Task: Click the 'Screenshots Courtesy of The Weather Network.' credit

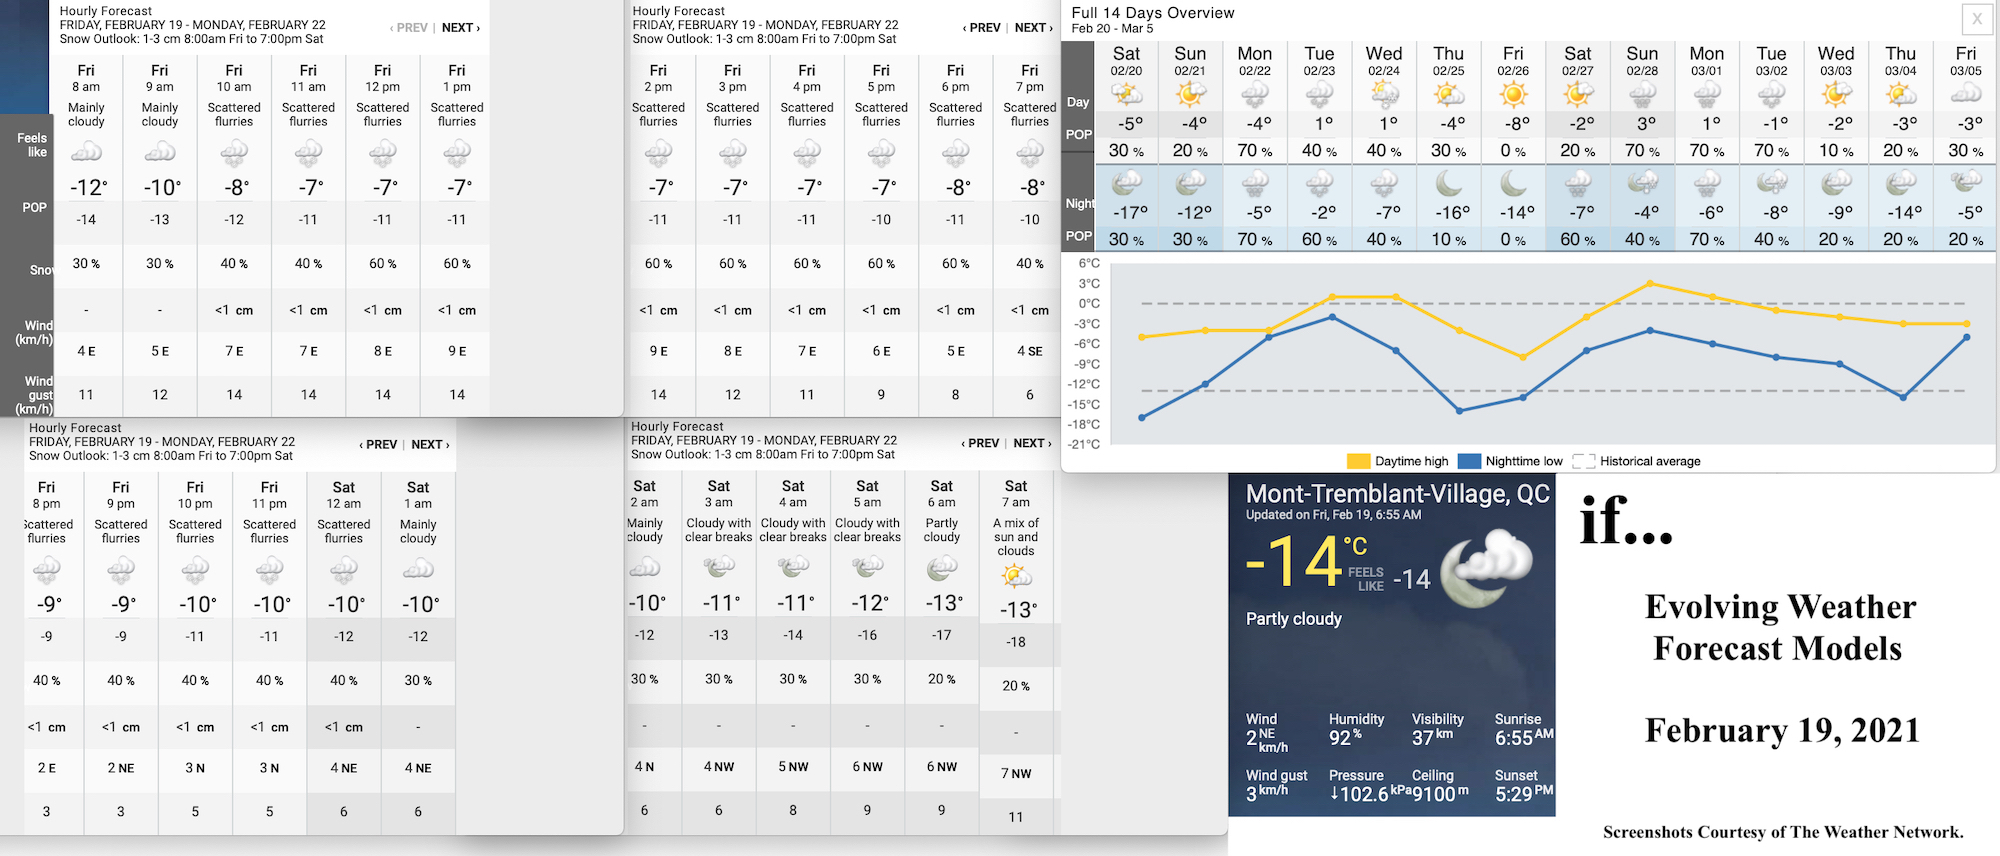Action: 1783,832
